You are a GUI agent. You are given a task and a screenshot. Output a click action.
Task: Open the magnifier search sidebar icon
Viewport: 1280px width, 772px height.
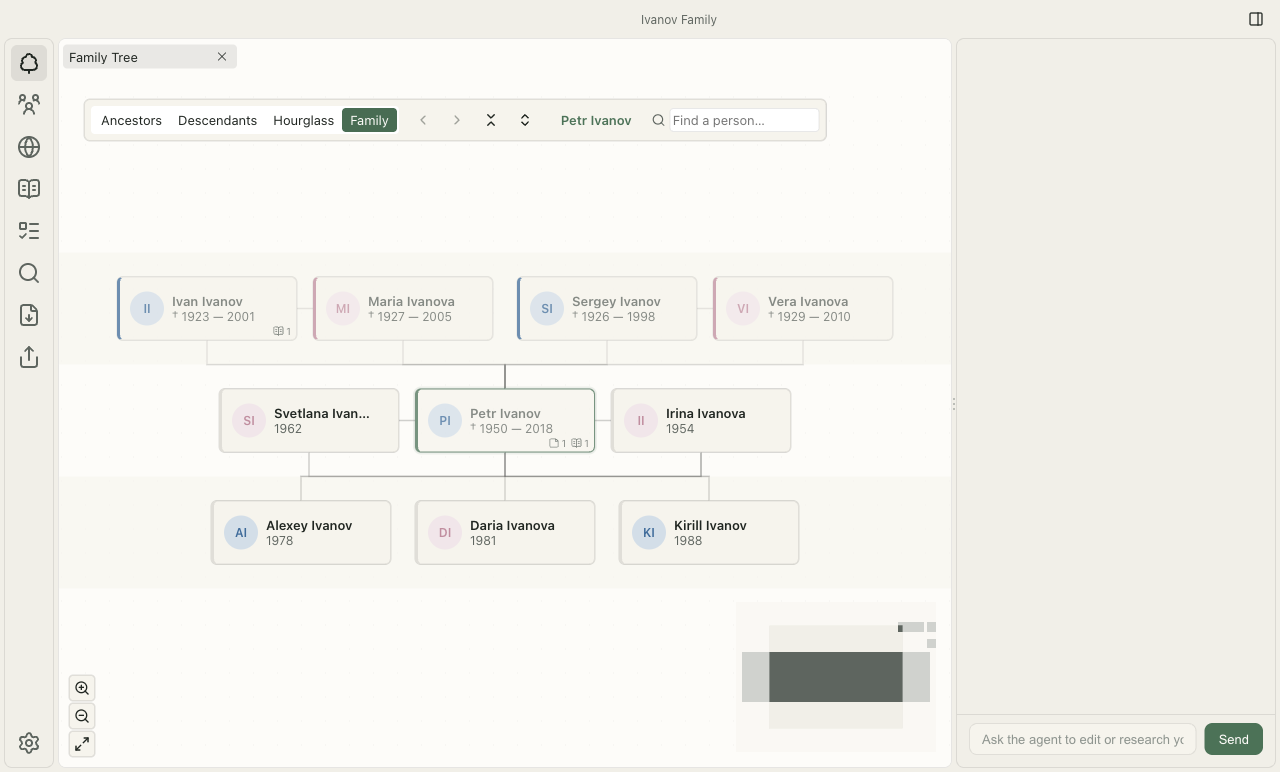point(29,273)
